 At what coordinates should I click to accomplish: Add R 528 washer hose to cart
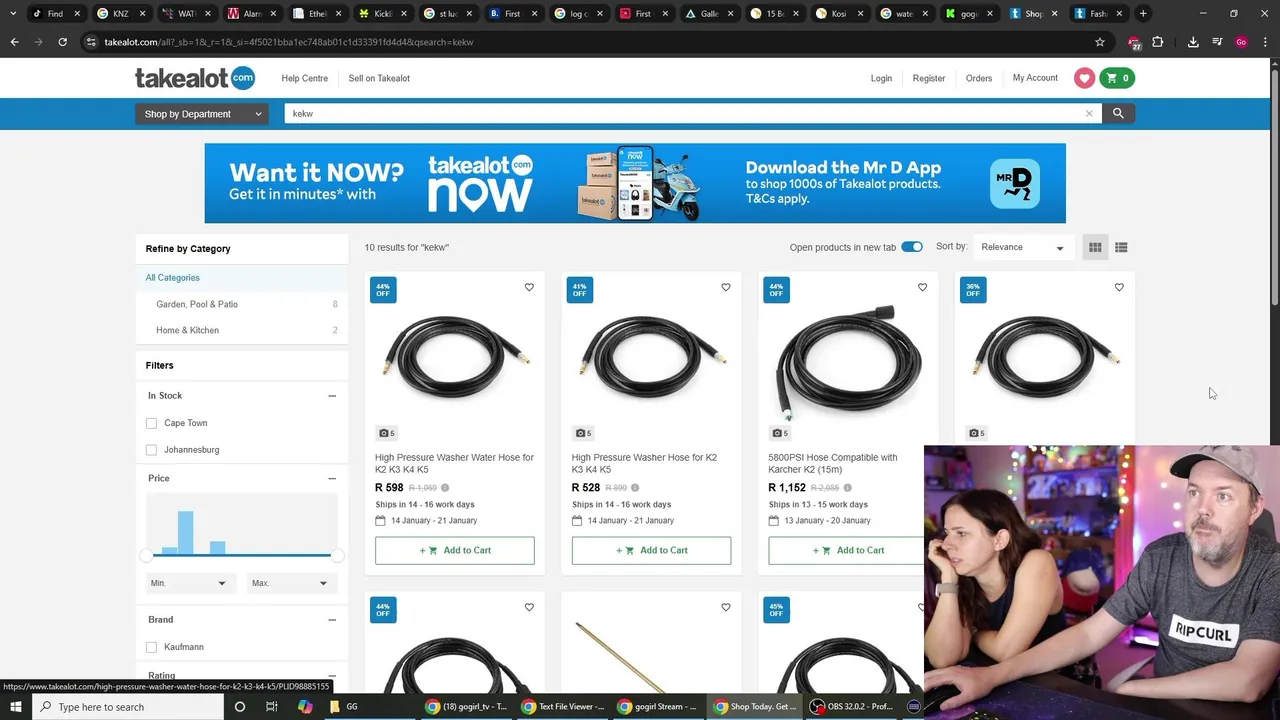click(x=651, y=550)
